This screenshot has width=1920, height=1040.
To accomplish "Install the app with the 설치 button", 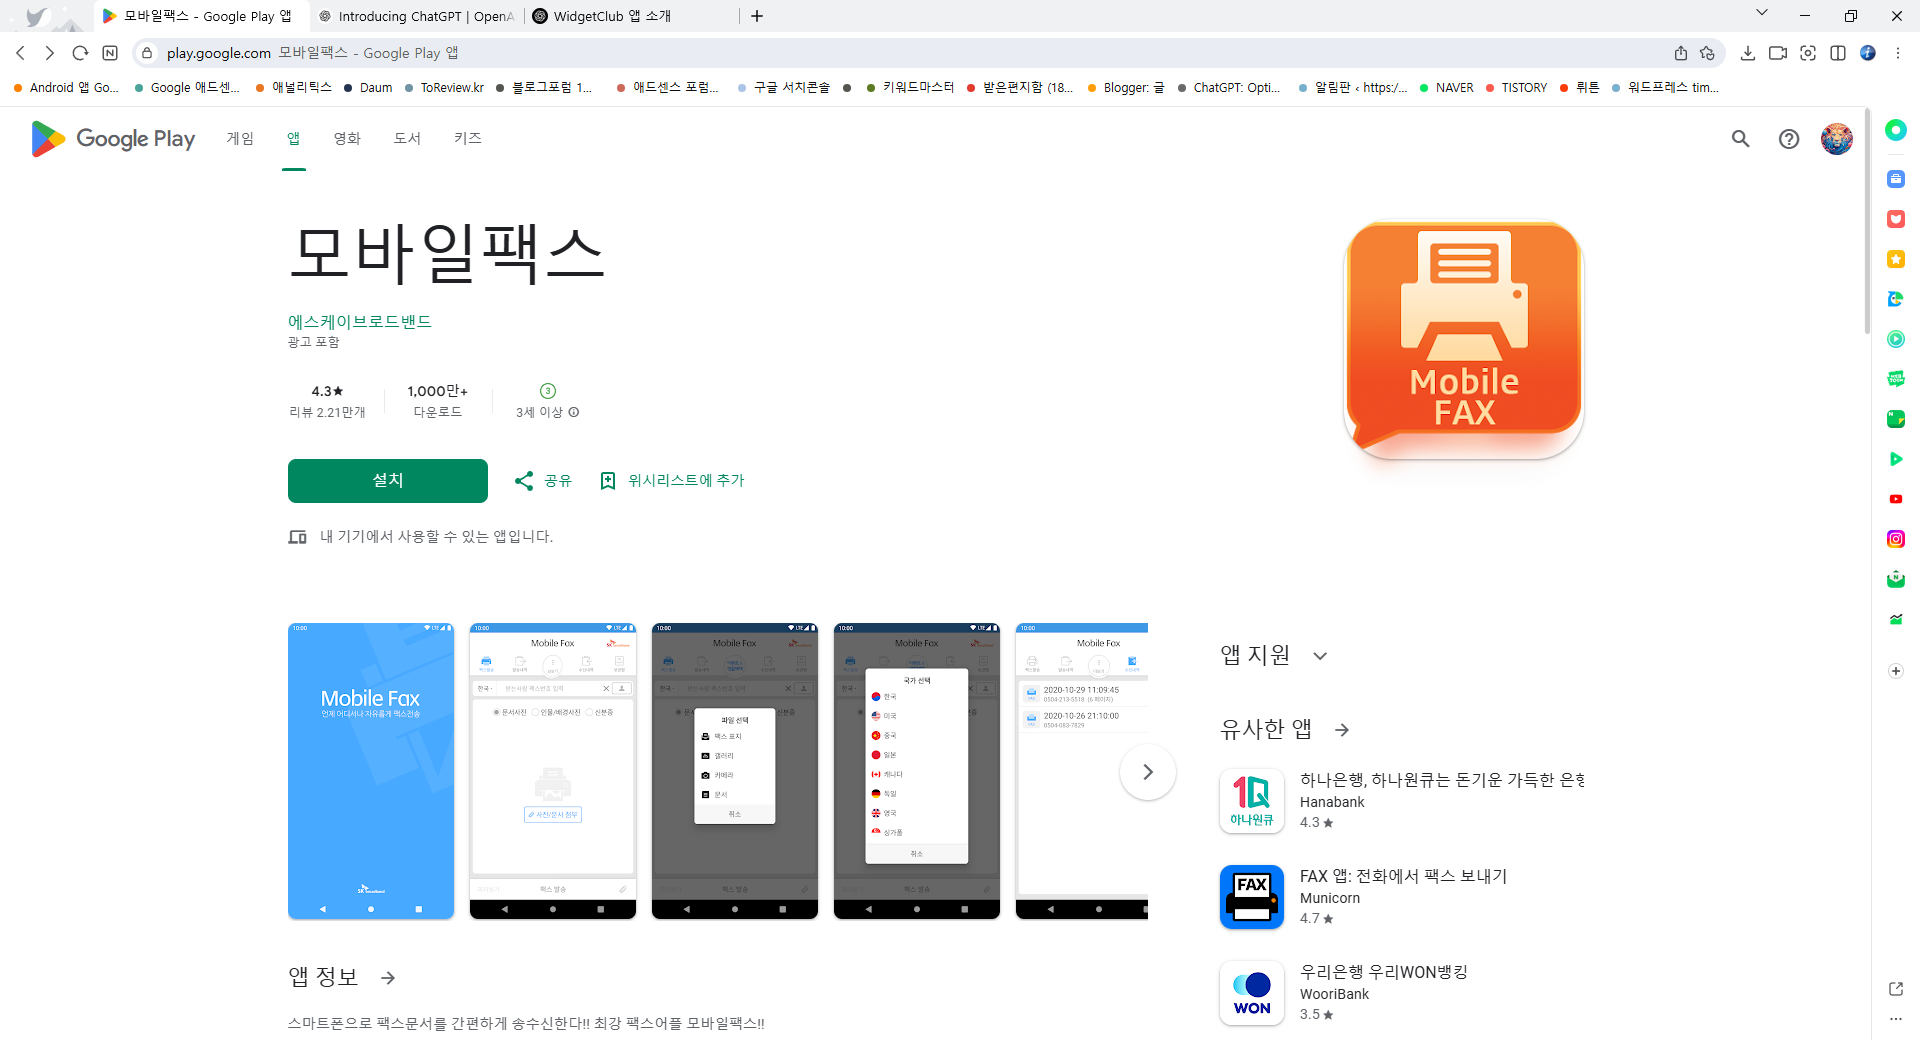I will [387, 480].
